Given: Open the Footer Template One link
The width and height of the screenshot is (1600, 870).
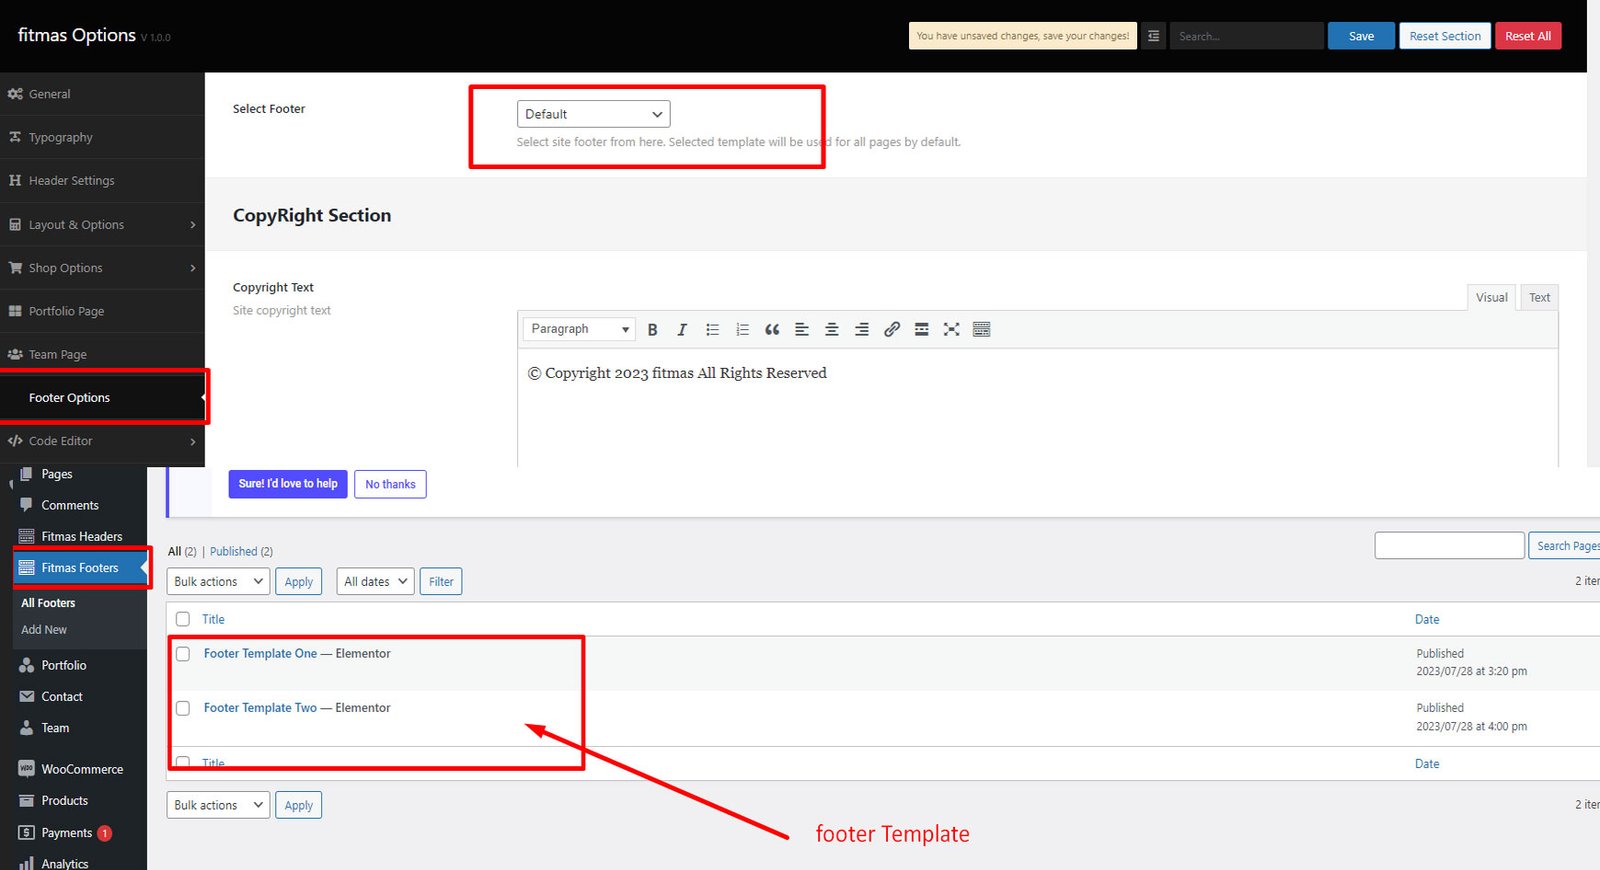Looking at the screenshot, I should click(x=260, y=653).
